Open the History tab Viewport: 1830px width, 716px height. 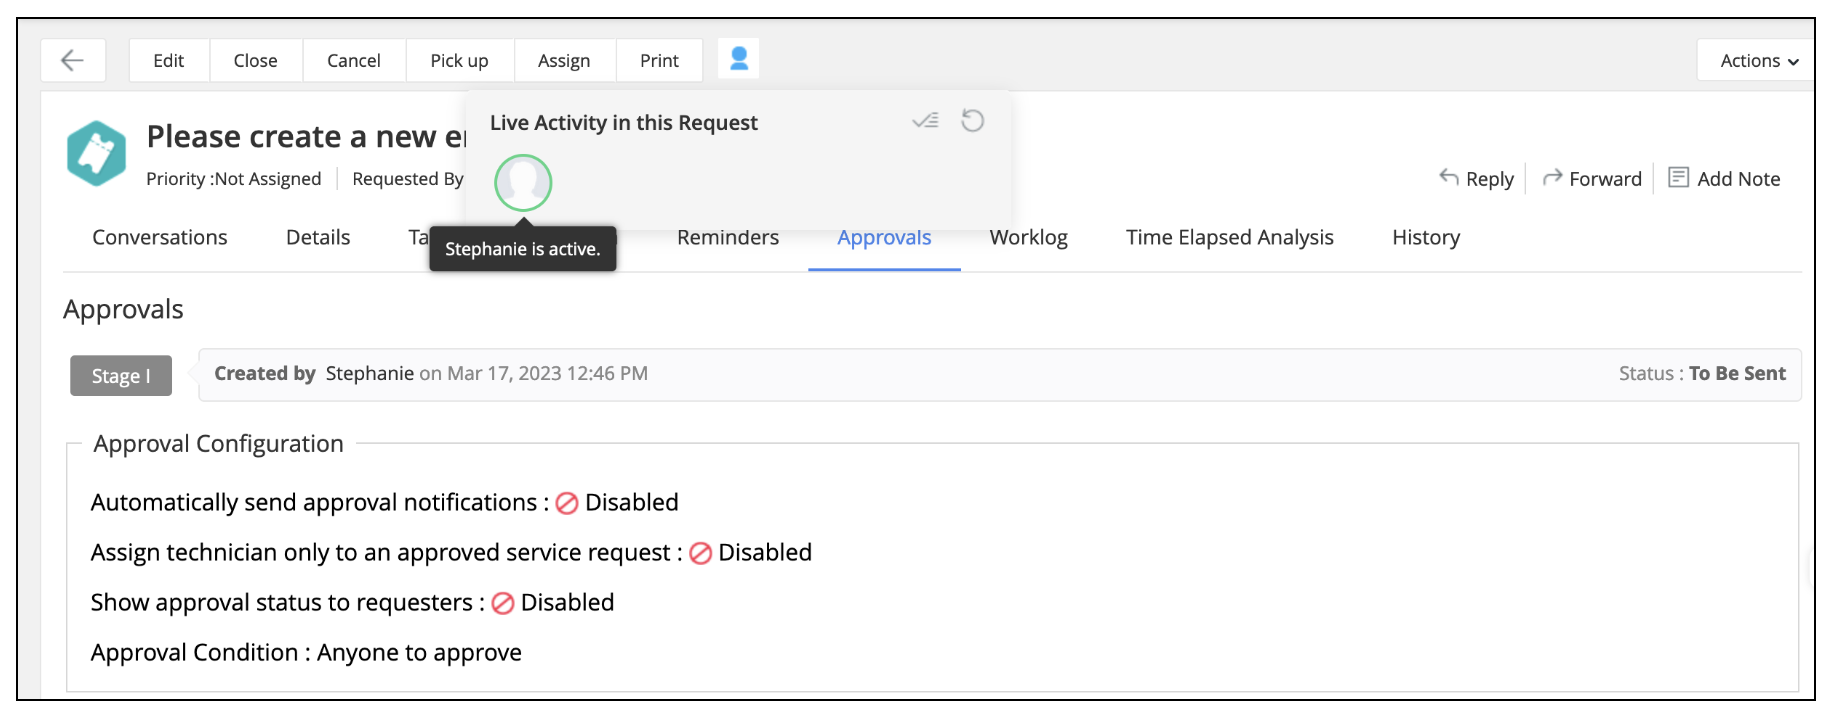1426,238
